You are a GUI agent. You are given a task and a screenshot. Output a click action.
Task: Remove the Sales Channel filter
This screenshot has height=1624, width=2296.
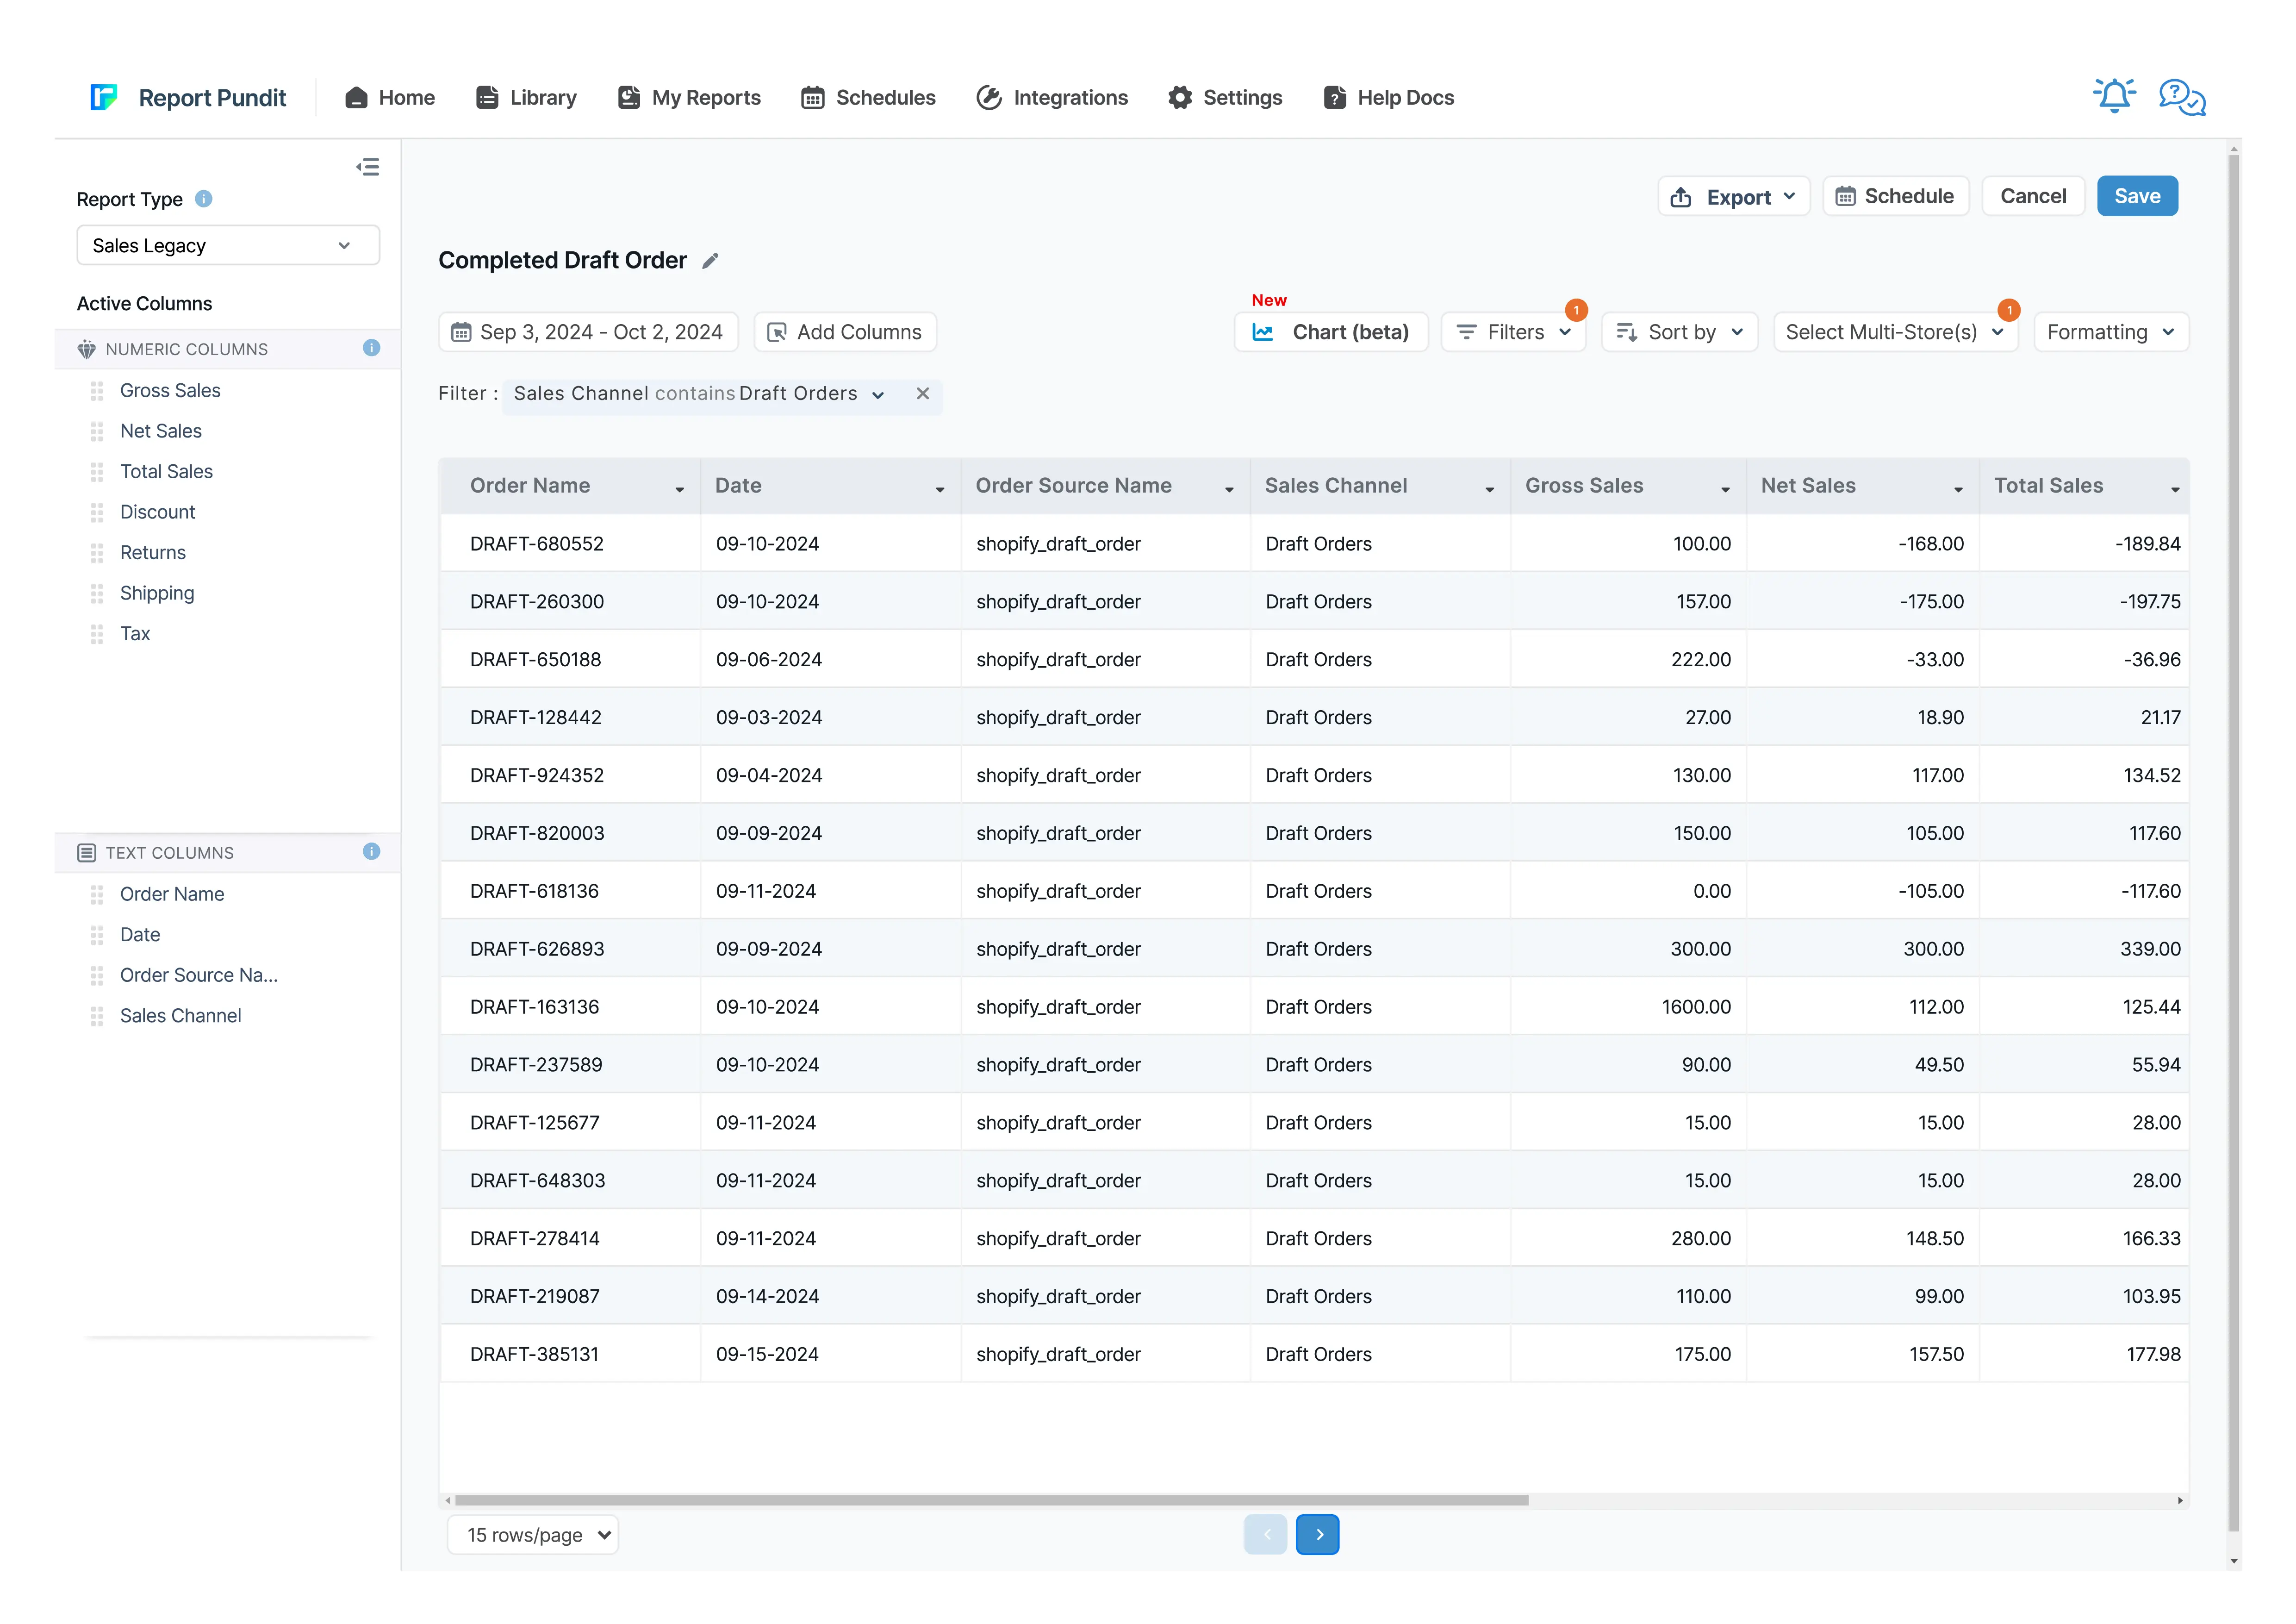click(x=922, y=394)
